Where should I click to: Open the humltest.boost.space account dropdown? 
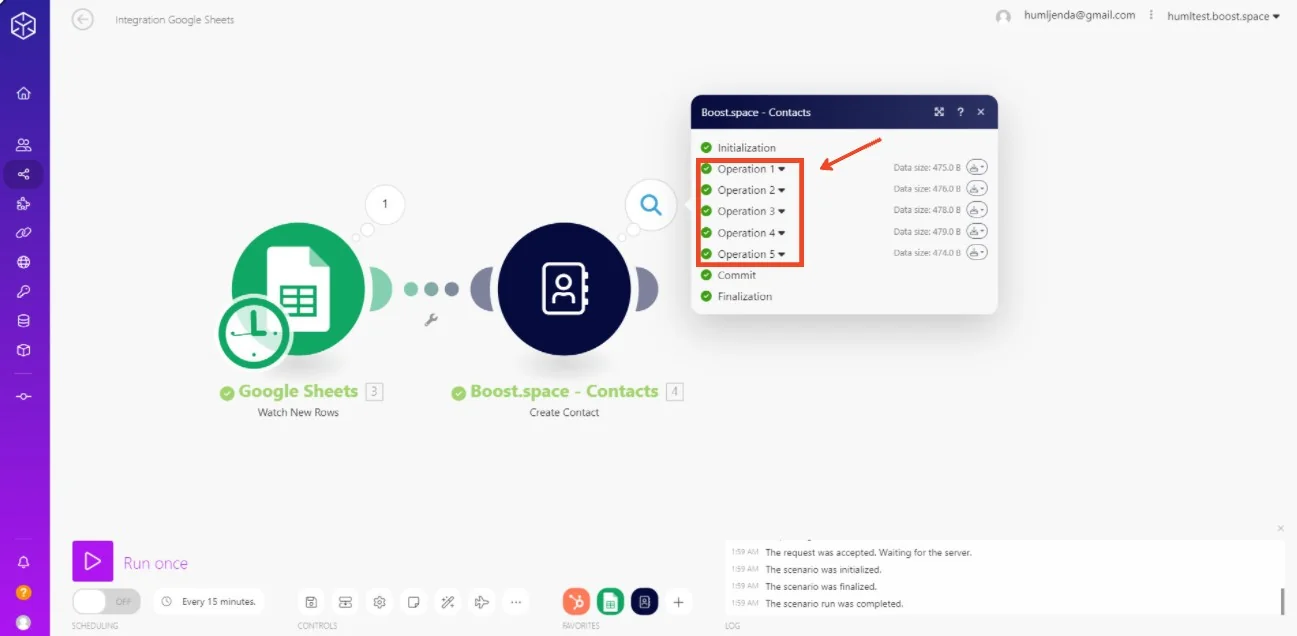(1223, 16)
